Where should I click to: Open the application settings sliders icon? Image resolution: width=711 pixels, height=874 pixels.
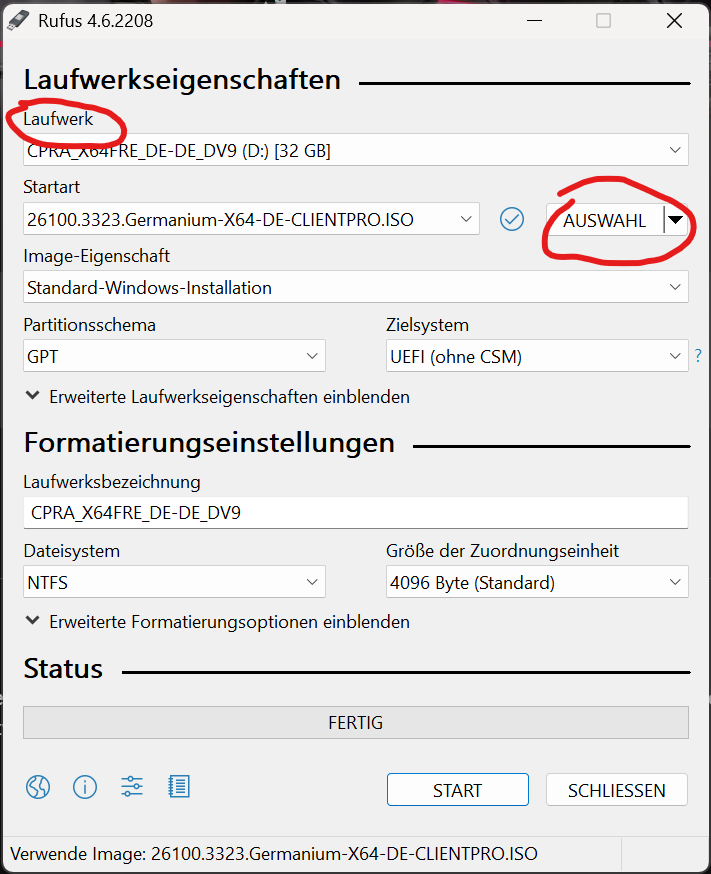132,786
